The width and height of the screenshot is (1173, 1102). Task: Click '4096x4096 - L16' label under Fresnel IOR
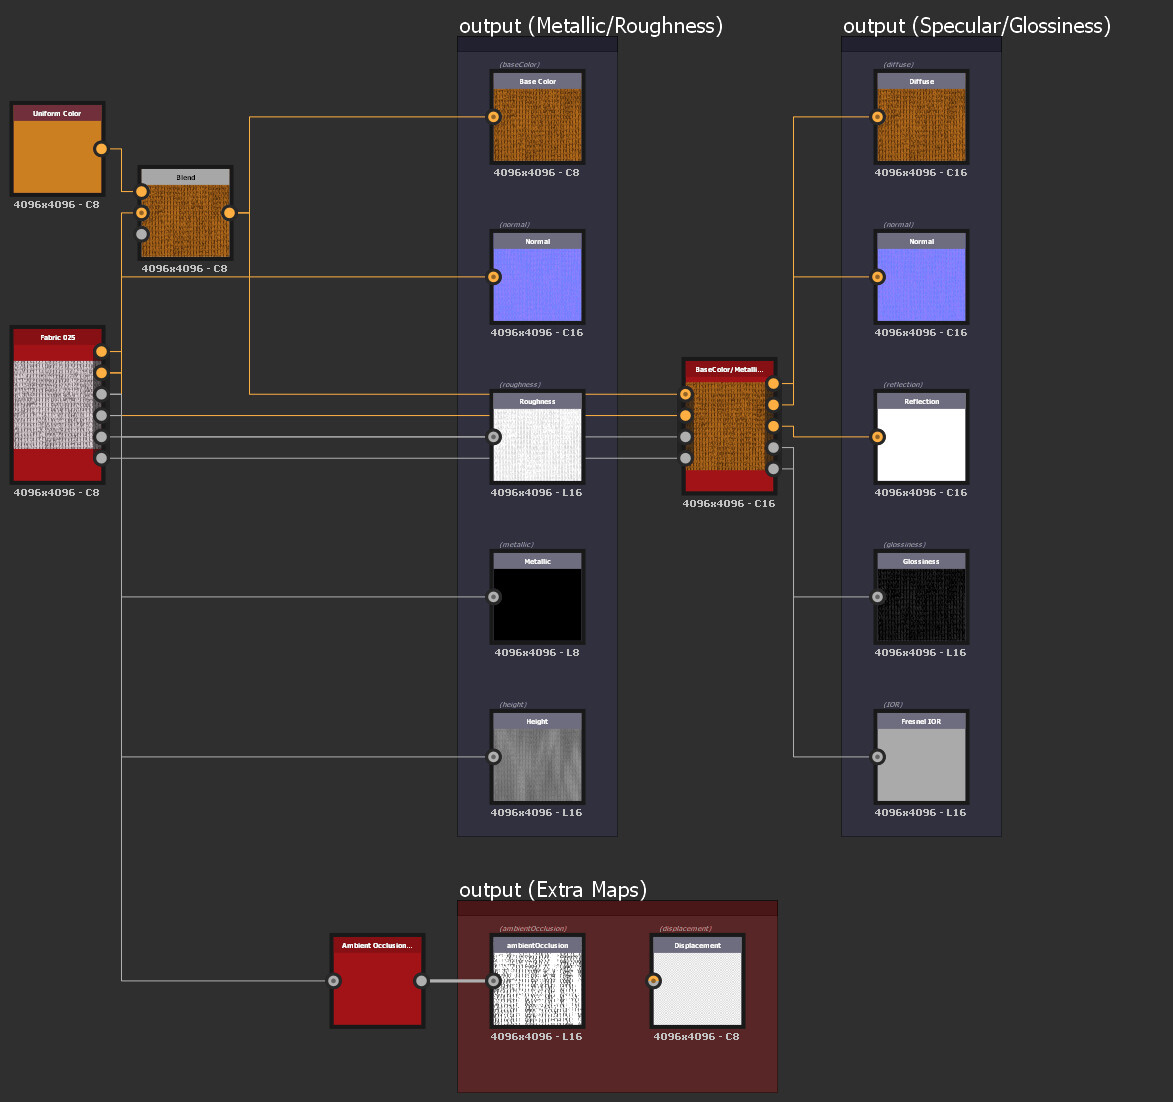(x=920, y=812)
